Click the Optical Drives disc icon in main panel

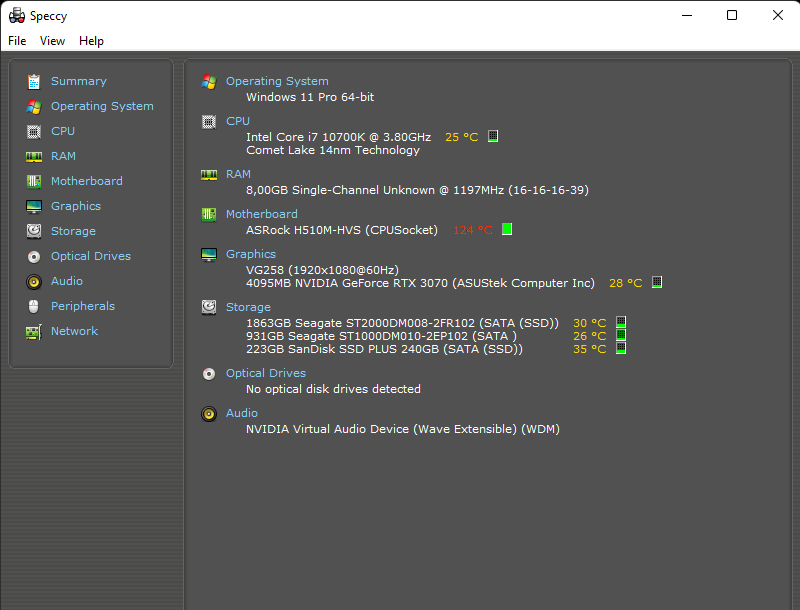[x=209, y=374]
